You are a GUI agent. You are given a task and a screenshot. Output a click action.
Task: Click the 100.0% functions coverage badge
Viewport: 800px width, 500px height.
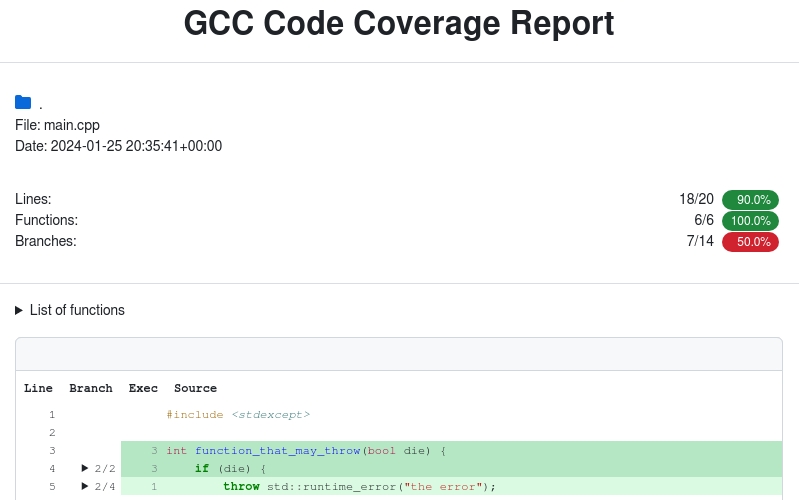tap(750, 220)
